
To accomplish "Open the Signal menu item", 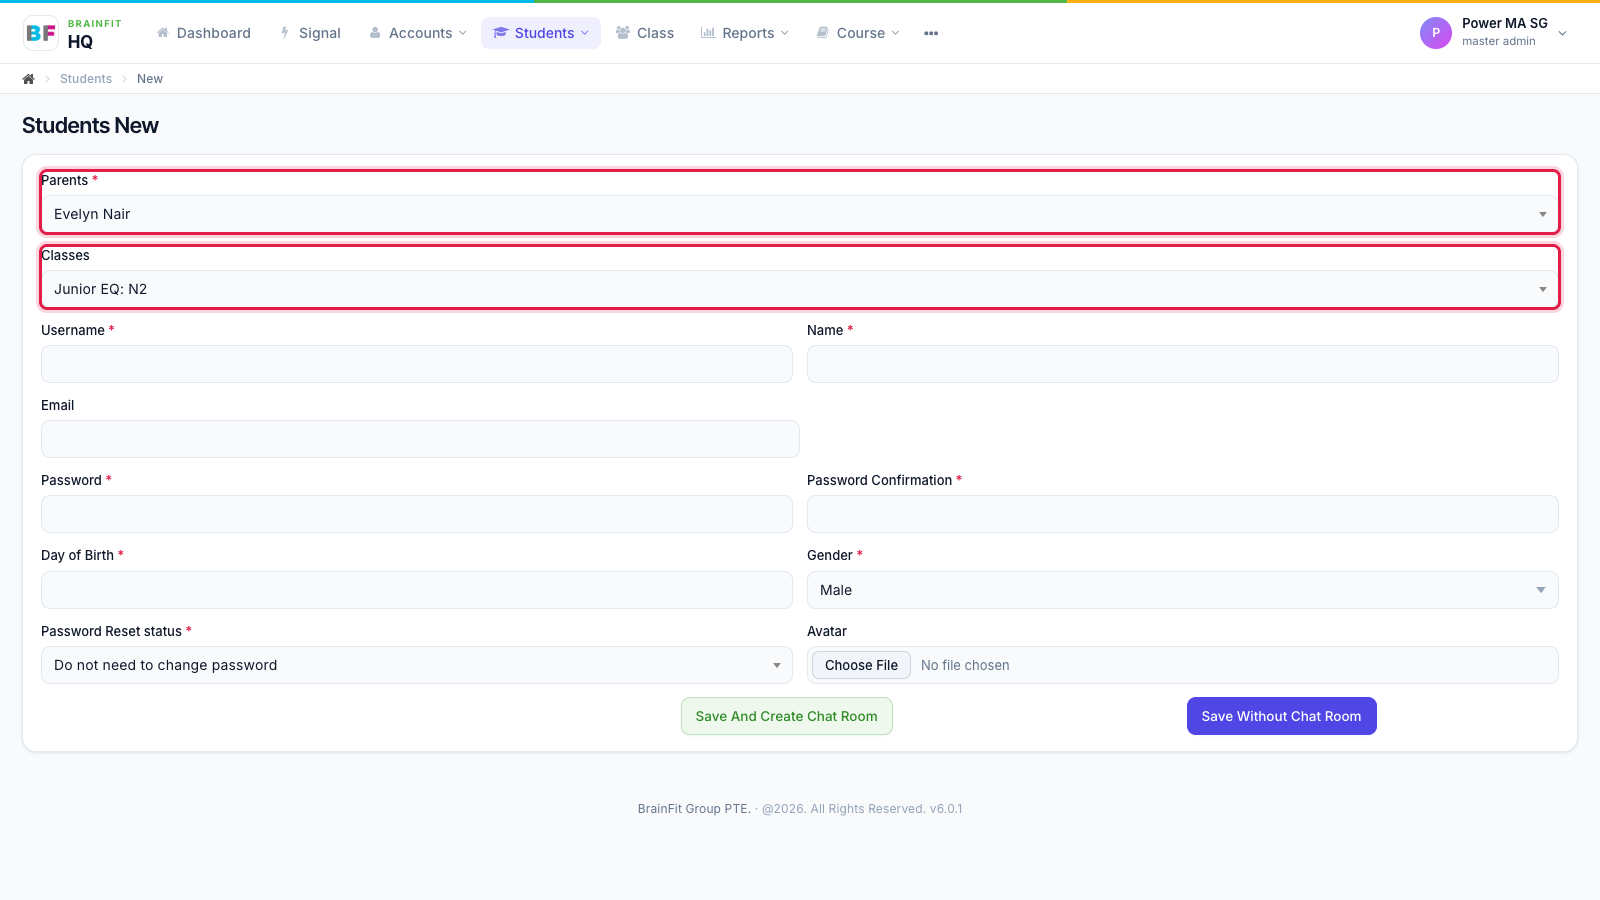I will click(311, 33).
